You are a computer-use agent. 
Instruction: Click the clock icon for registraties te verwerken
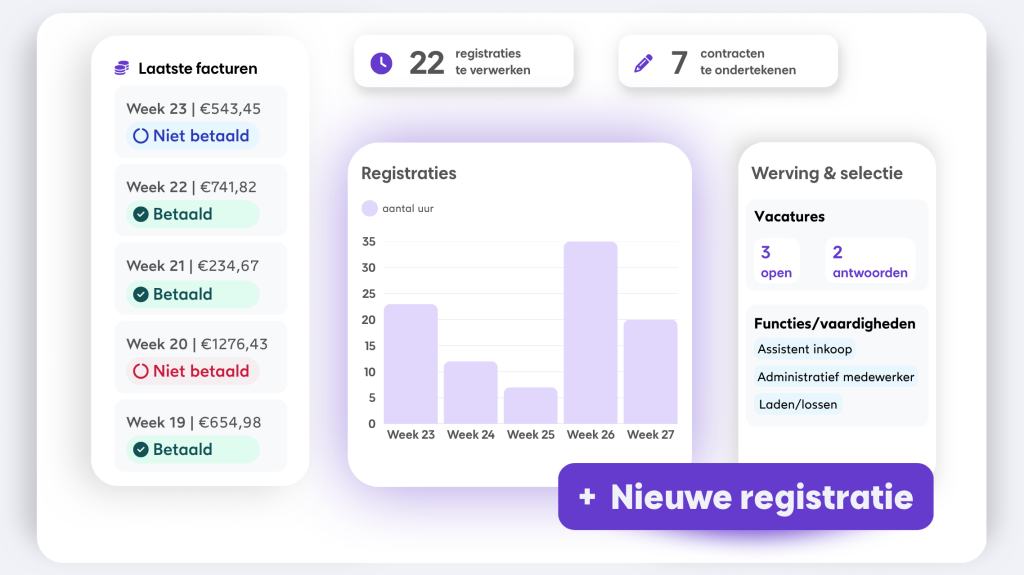click(381, 63)
